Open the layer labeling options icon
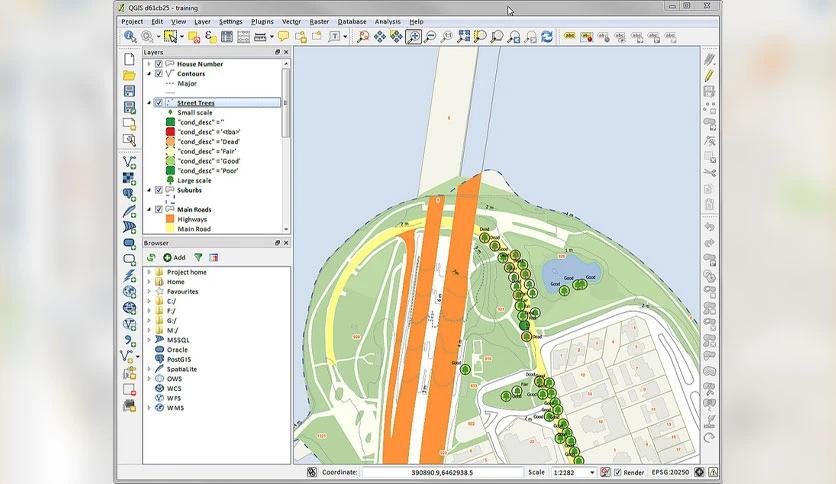Image resolution: width=836 pixels, height=484 pixels. [x=570, y=36]
